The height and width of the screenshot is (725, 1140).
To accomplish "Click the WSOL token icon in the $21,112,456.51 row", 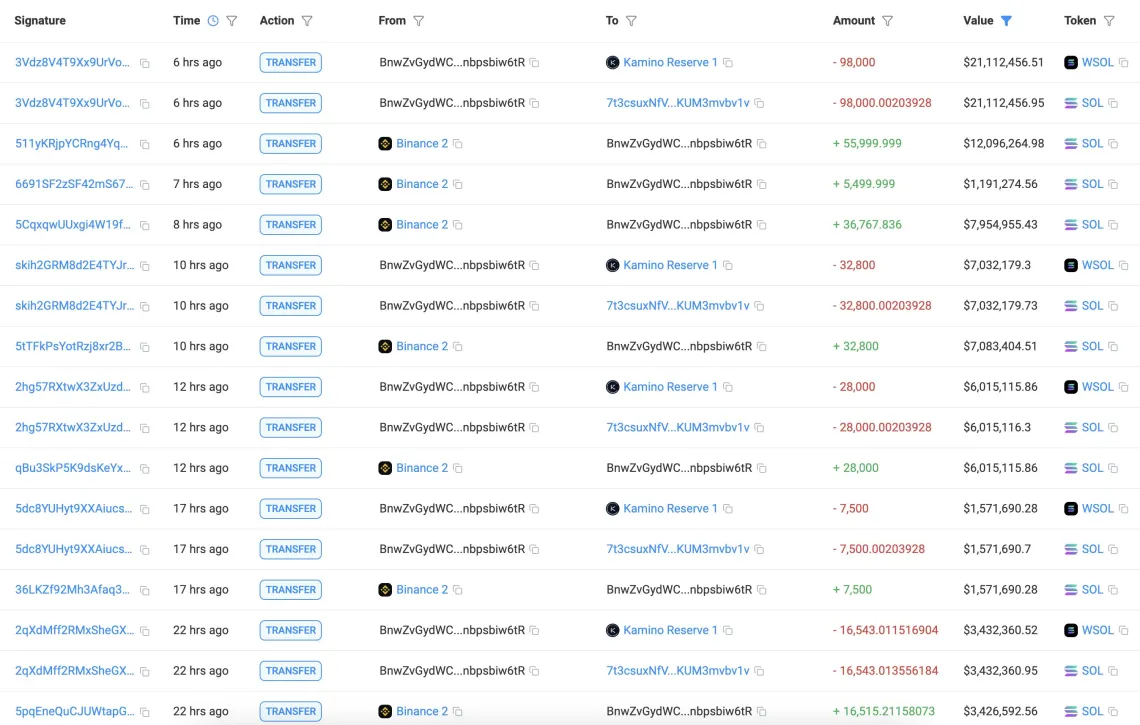I will tap(1071, 63).
